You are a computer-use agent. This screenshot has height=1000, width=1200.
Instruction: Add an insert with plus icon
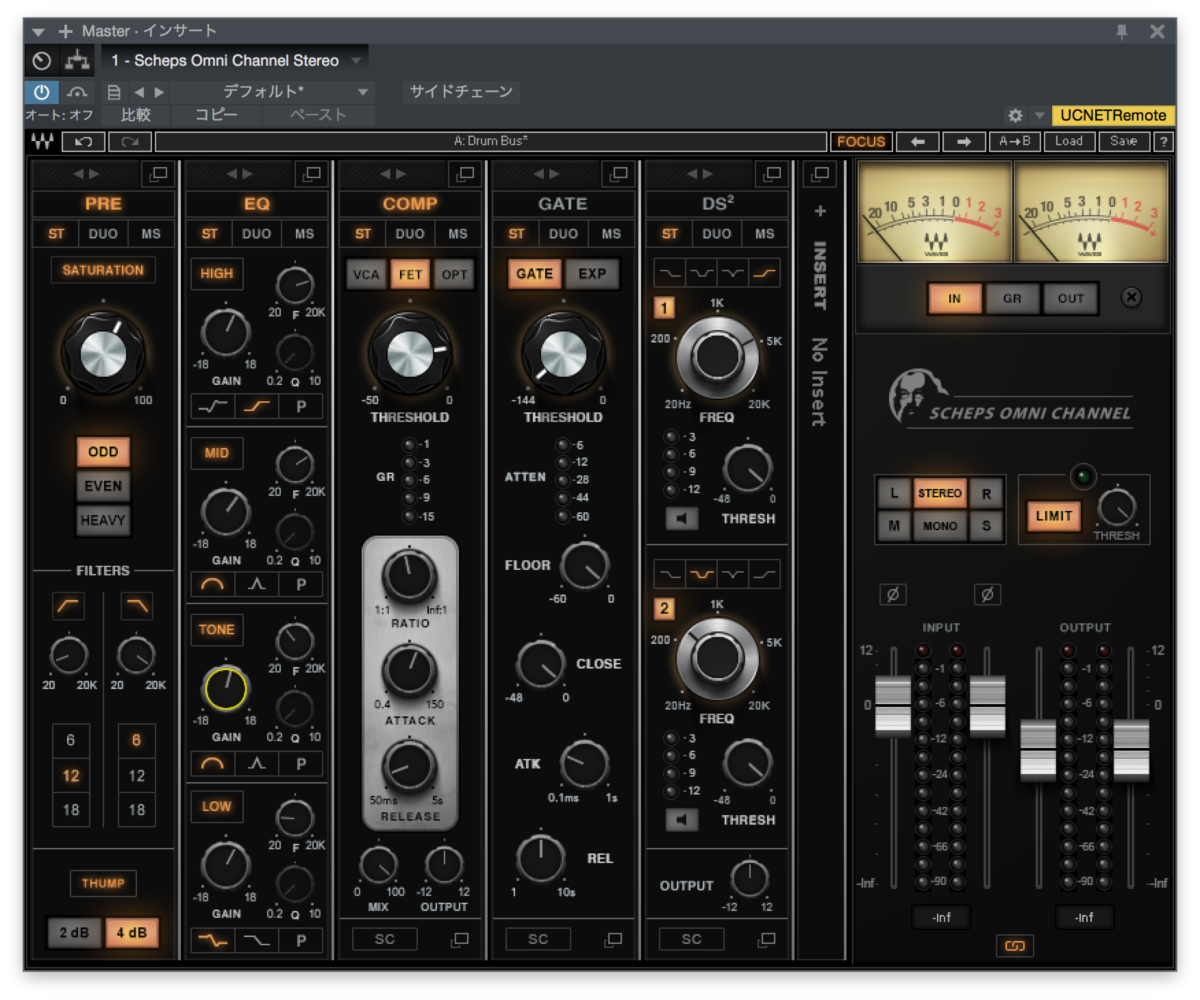coord(820,211)
